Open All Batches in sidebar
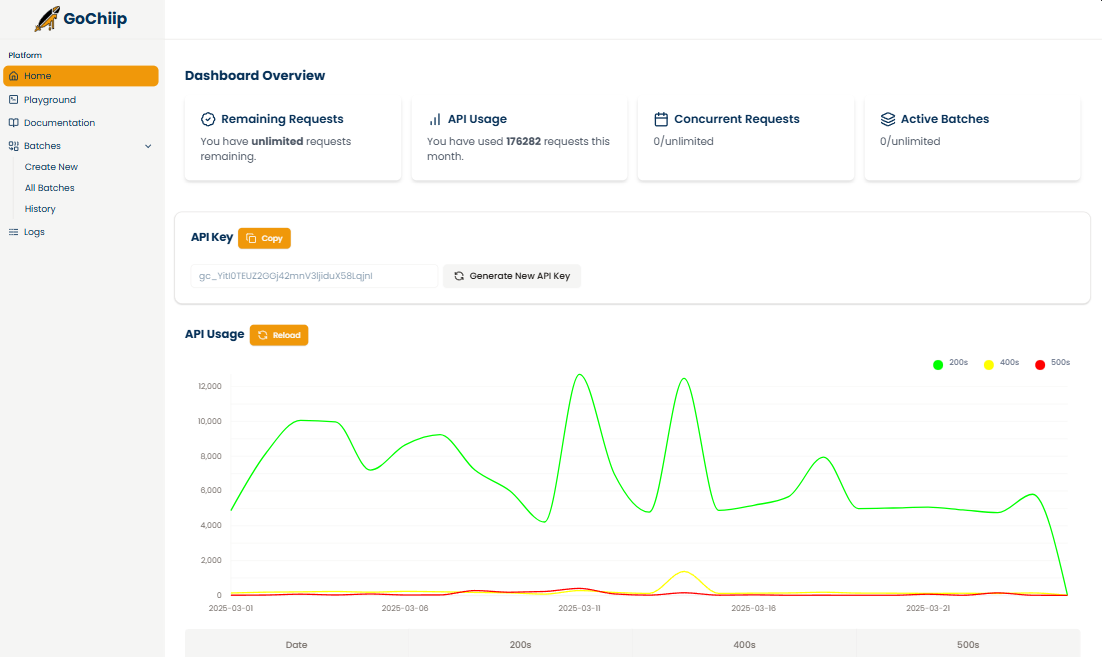Screen dimensions: 1102x657 point(50,188)
